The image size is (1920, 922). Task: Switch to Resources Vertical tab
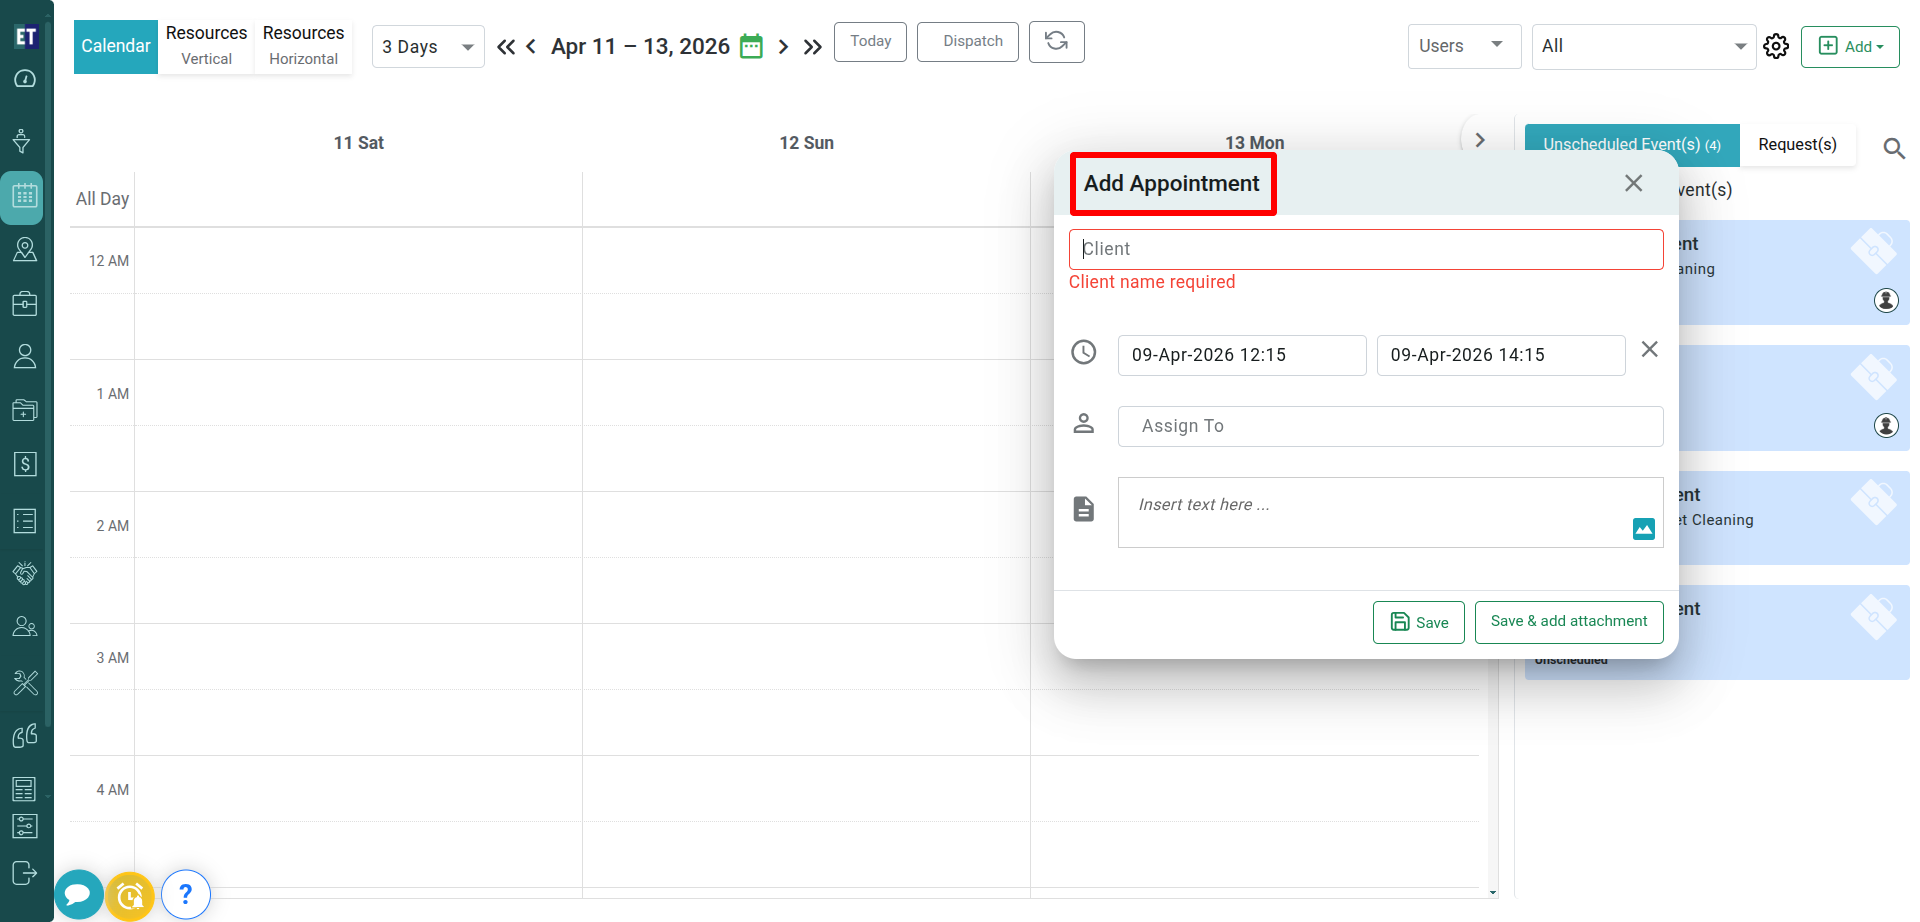[206, 46]
